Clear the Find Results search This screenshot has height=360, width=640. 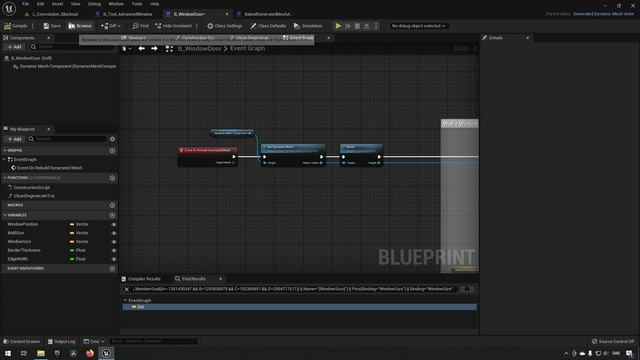point(127,289)
